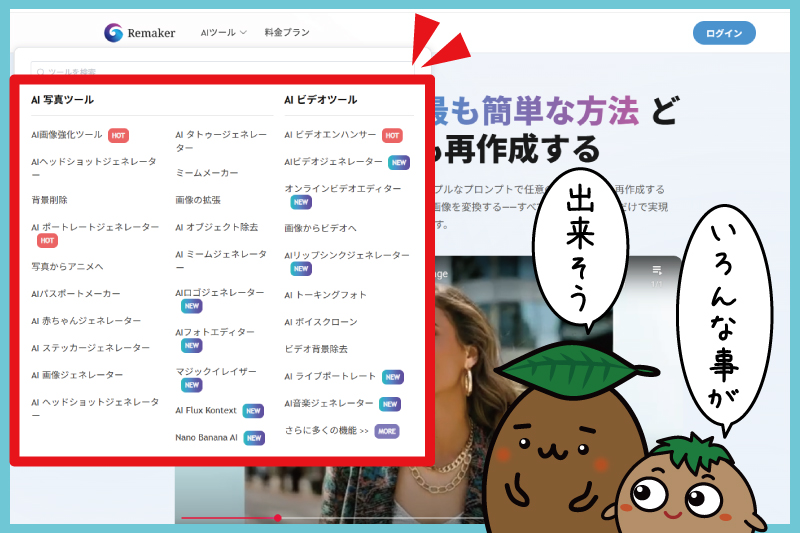
Task: Click the NEW badge next to Nano Banana AI
Action: tap(254, 438)
